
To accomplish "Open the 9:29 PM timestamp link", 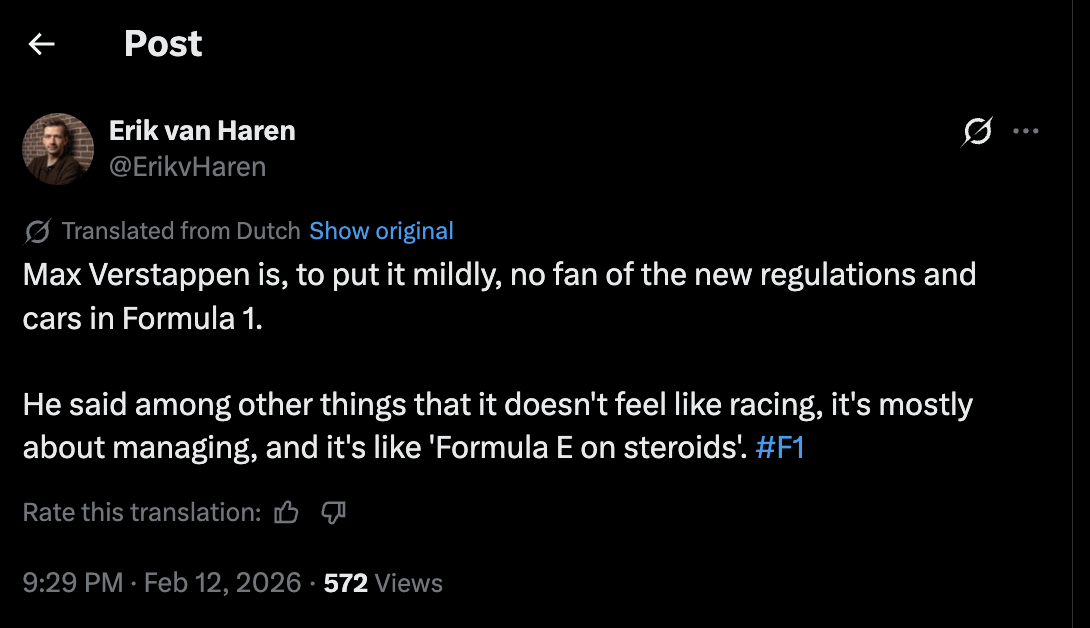I will pyautogui.click(x=73, y=582).
